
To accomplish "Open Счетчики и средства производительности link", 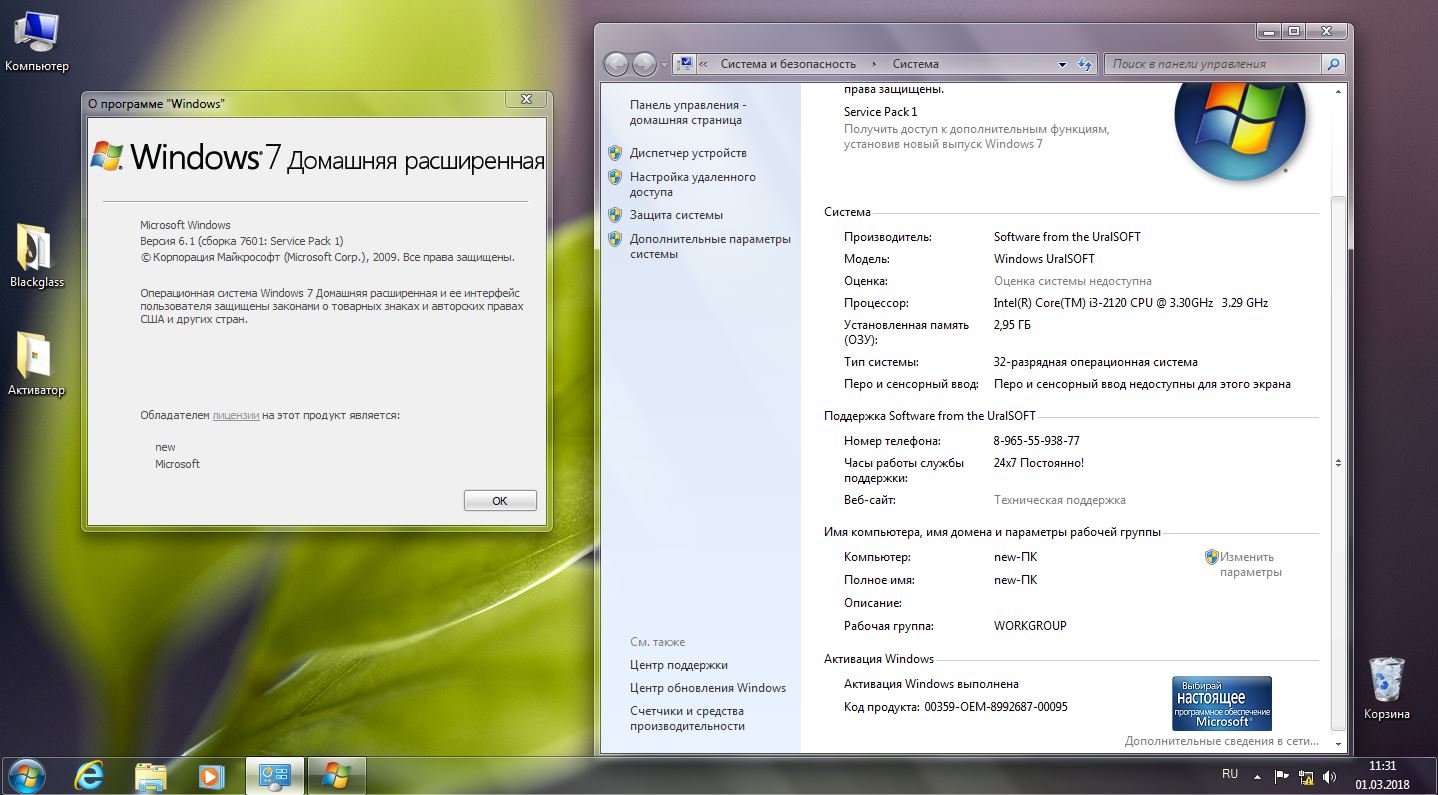I will 688,718.
